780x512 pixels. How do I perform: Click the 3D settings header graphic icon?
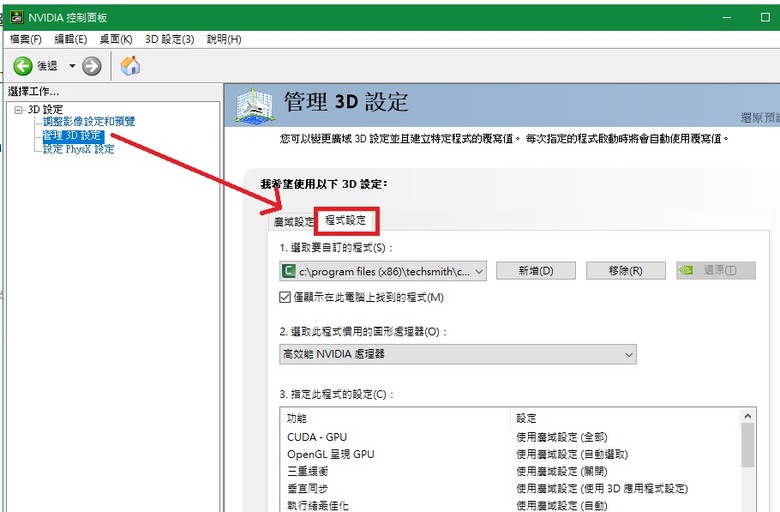click(x=255, y=105)
